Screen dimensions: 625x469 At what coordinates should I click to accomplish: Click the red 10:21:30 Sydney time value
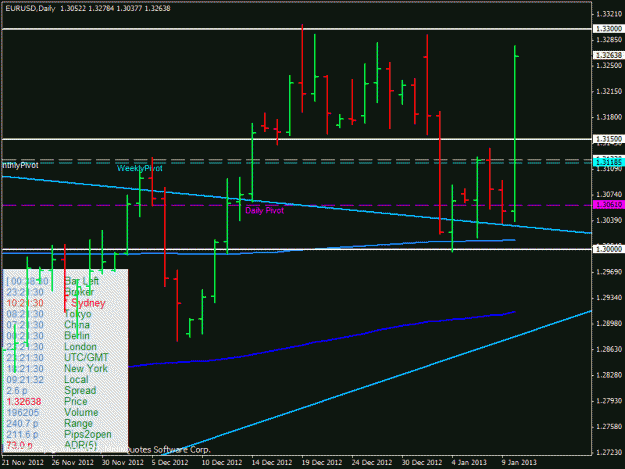tap(25, 303)
